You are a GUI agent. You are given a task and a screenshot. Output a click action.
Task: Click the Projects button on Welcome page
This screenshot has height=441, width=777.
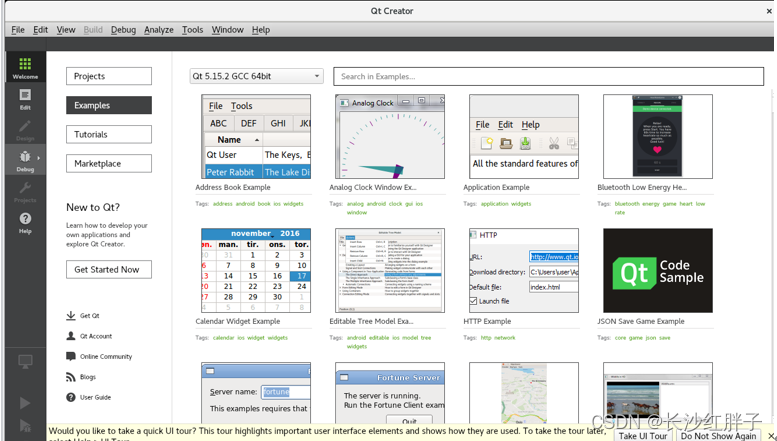tap(109, 76)
